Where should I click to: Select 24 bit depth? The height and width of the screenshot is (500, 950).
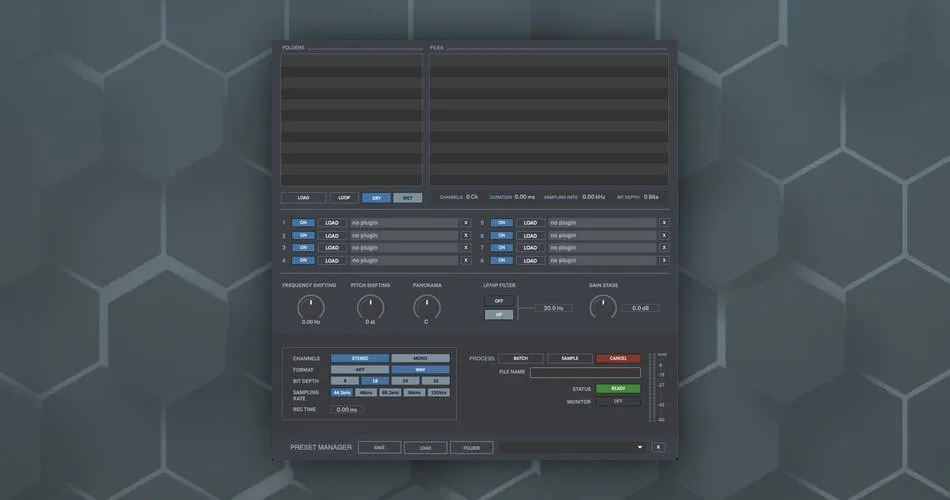(x=405, y=381)
